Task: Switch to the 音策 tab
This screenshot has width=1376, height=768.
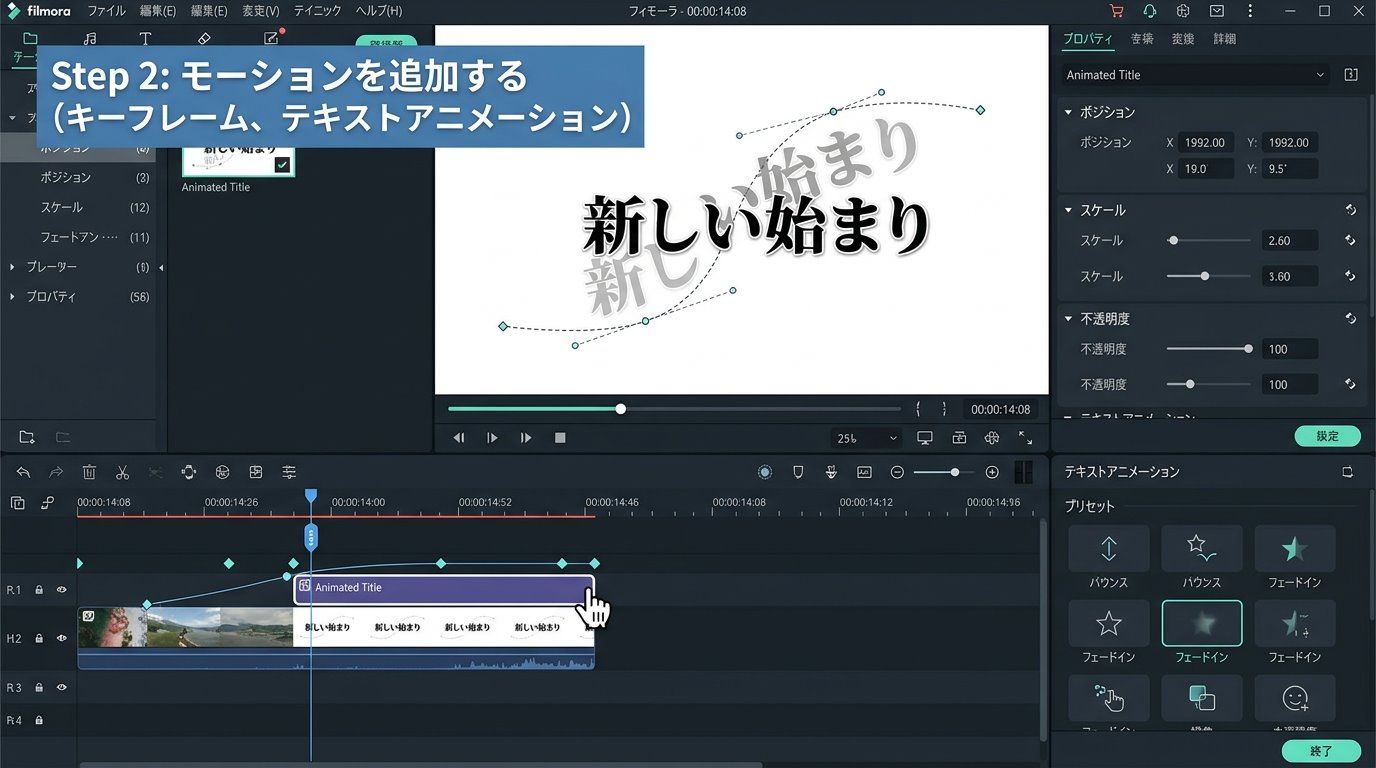Action: pyautogui.click(x=1142, y=39)
